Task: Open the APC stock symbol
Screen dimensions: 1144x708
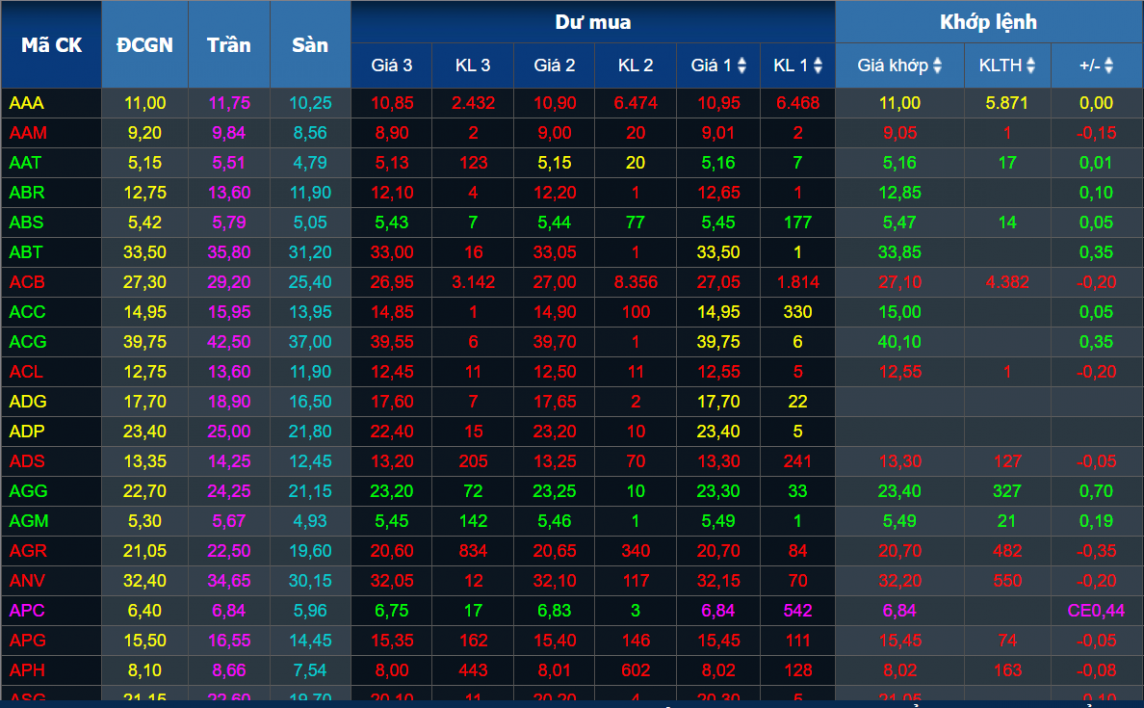Action: pos(27,610)
